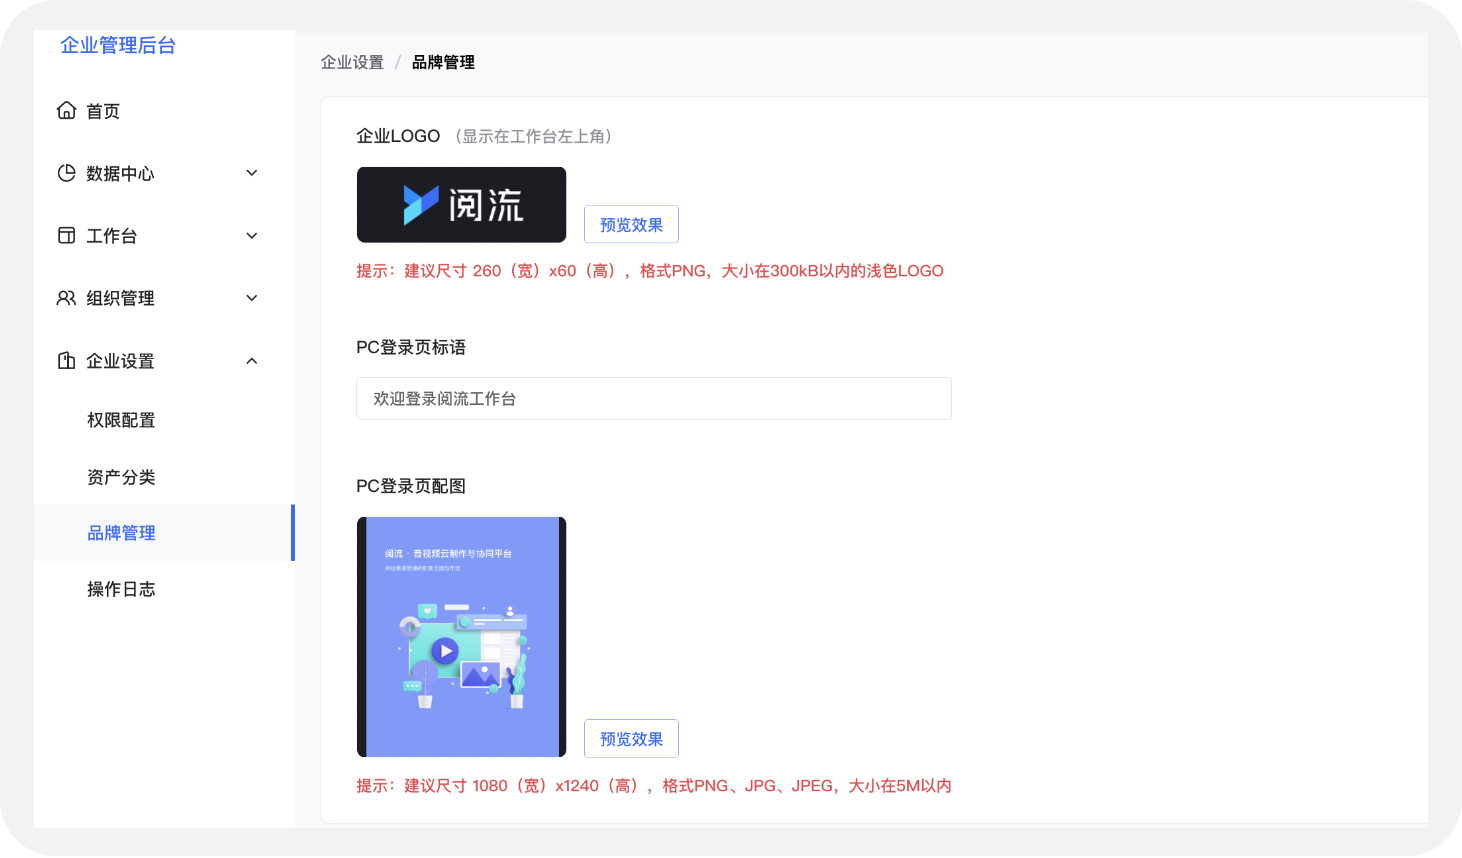This screenshot has width=1462, height=858.
Task: Select 品牌管理 submenu item
Action: (164, 533)
